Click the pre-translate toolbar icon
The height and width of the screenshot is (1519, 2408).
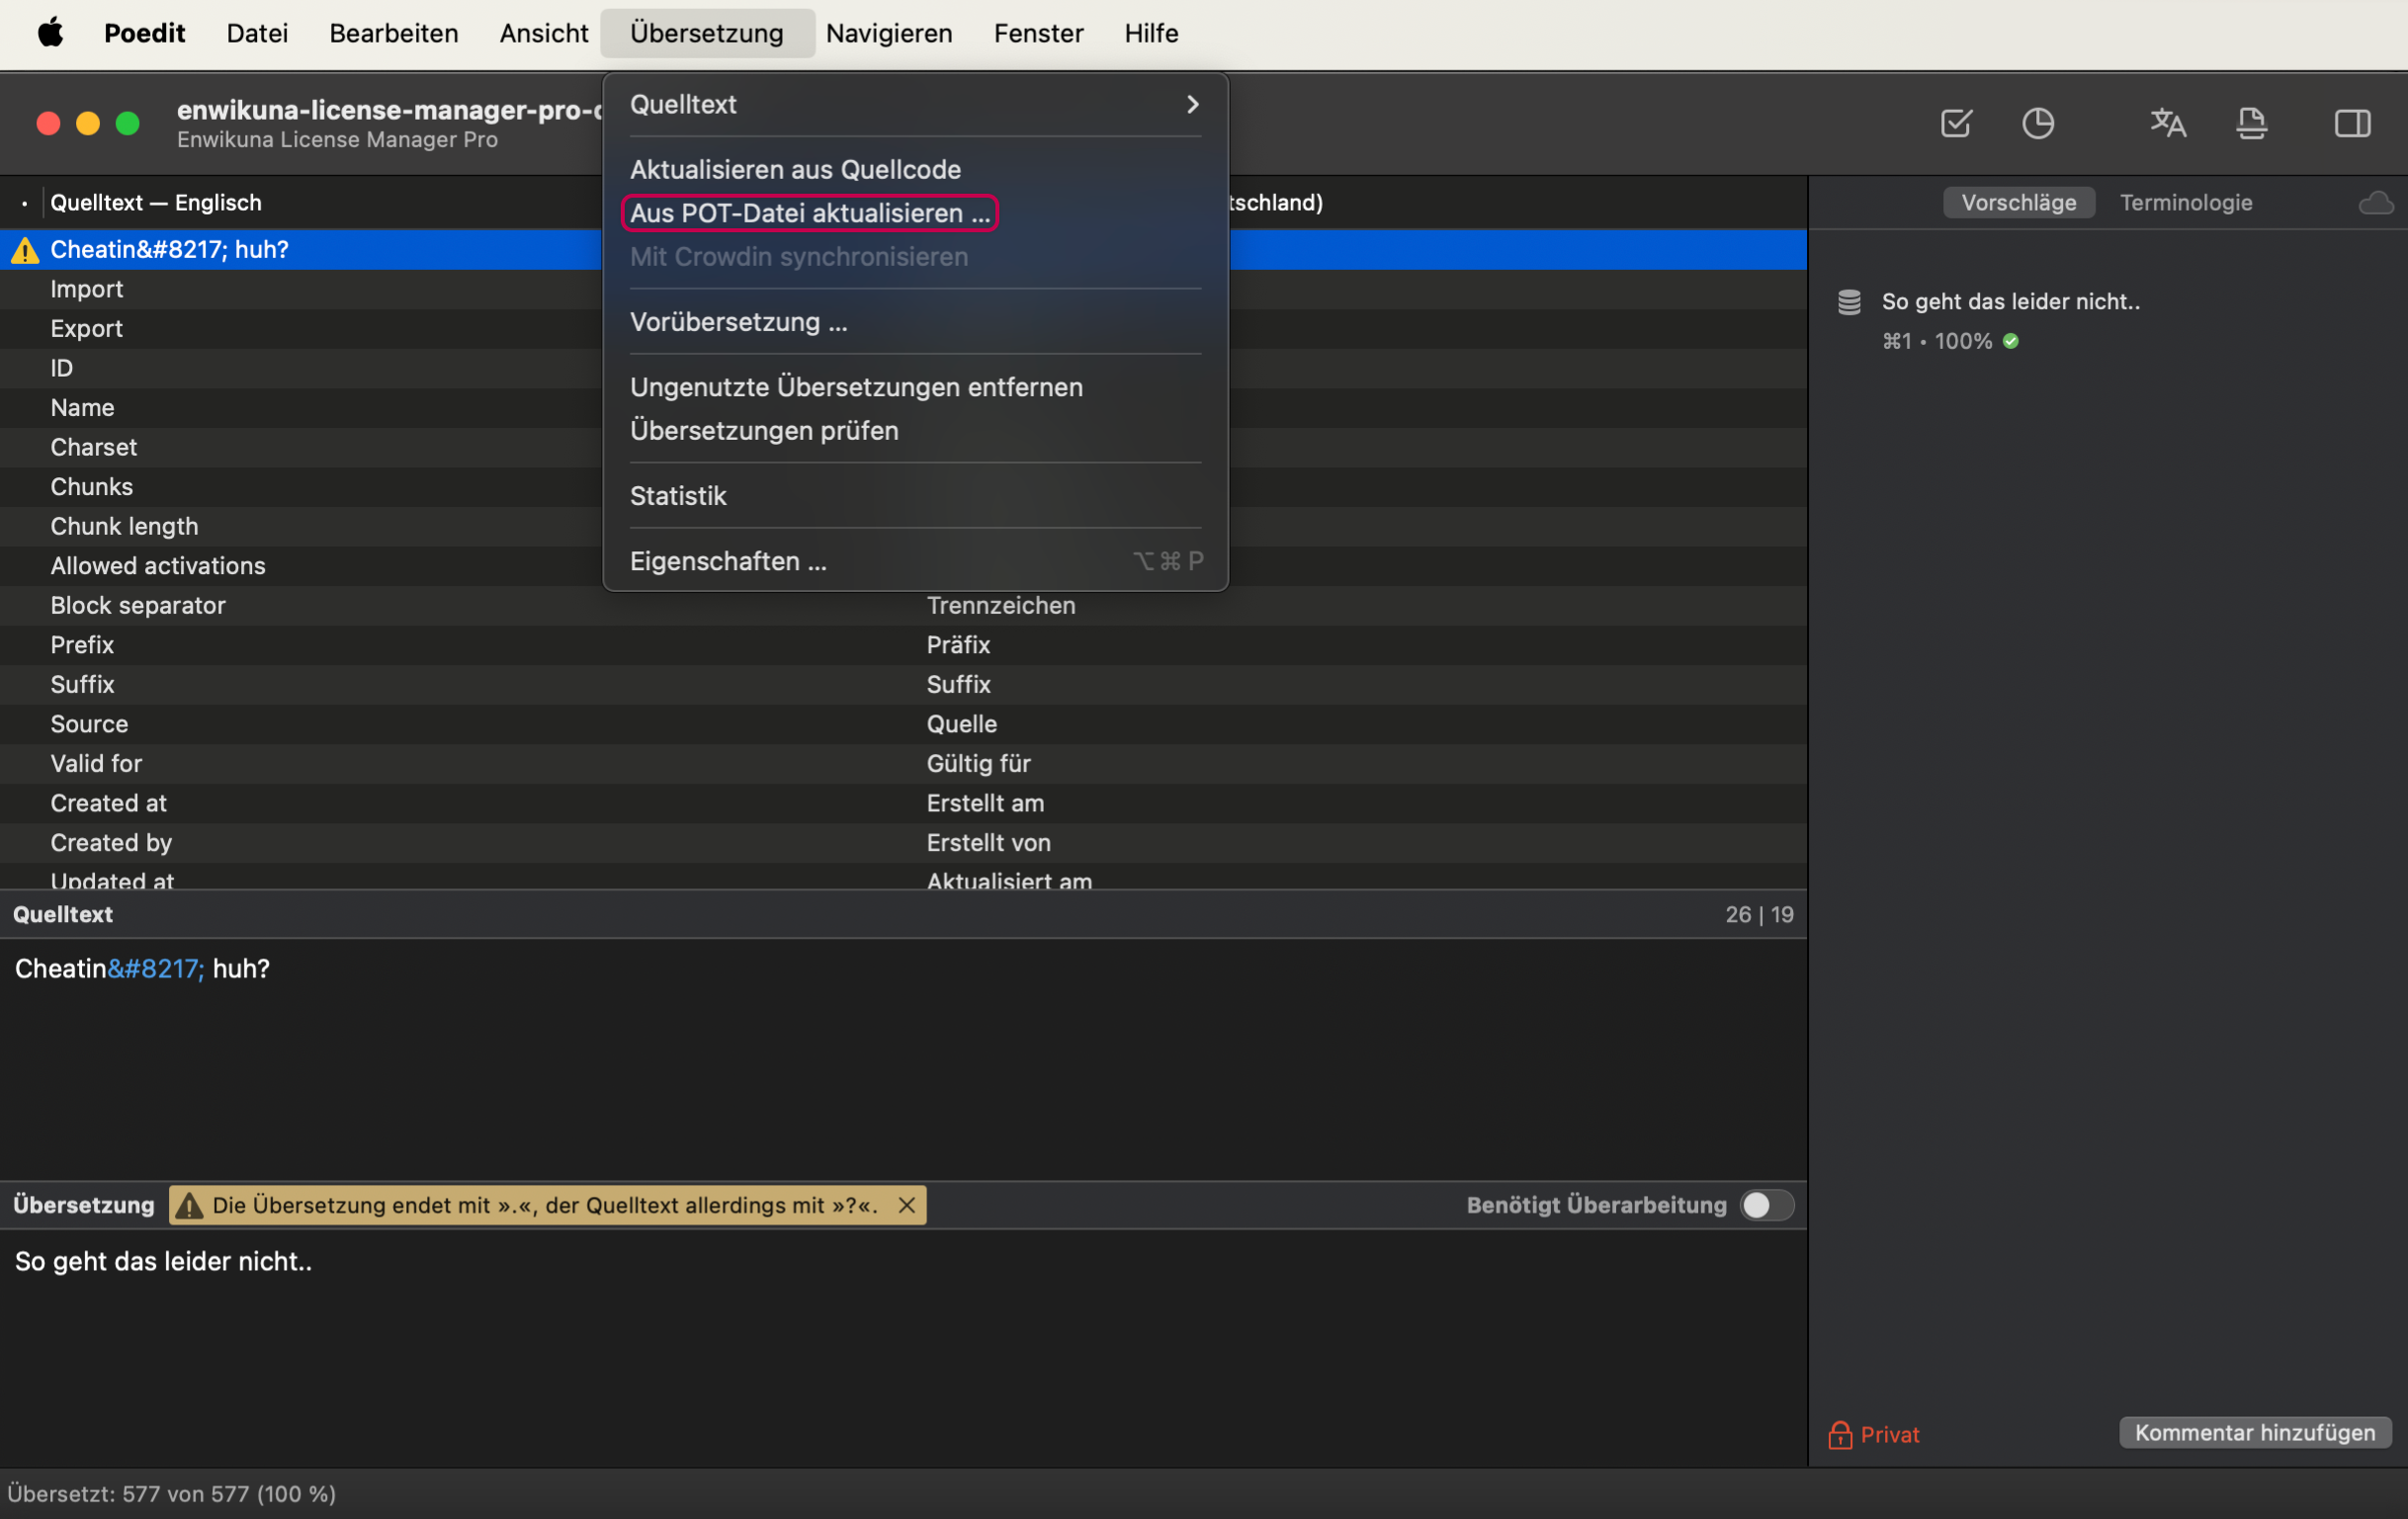[x=2168, y=123]
